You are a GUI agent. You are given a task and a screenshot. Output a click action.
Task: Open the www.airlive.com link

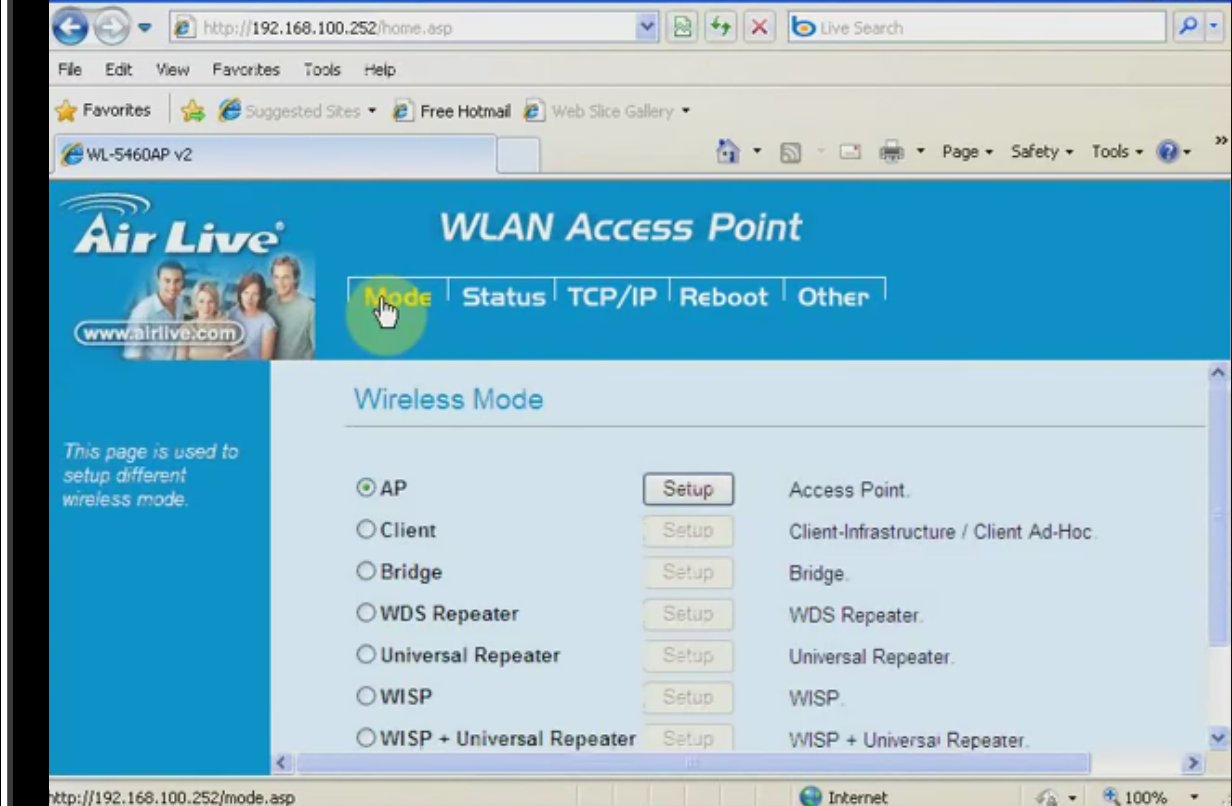pos(159,333)
